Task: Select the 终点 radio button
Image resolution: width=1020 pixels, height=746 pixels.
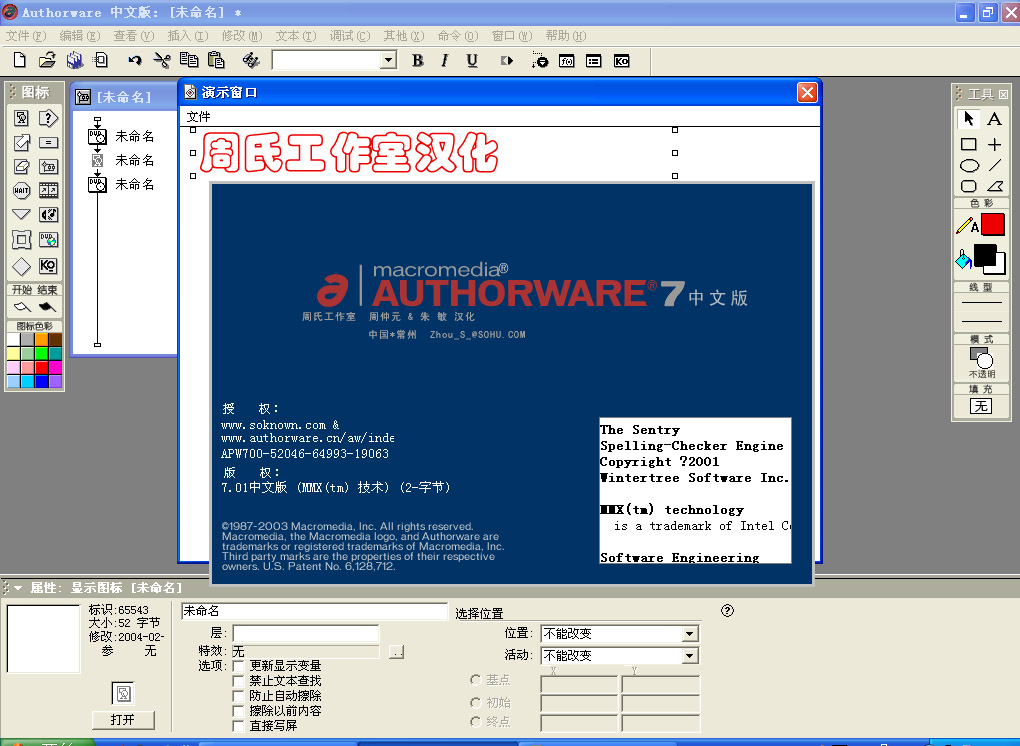Action: (x=476, y=721)
